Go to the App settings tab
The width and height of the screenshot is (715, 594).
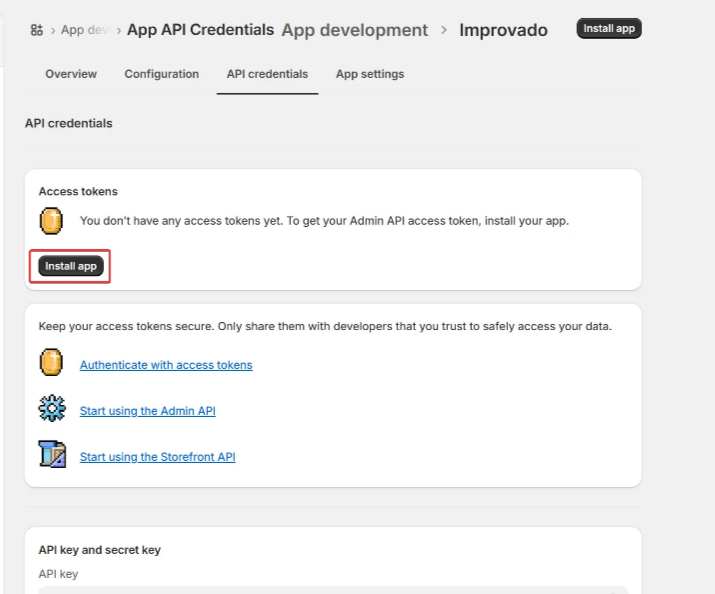[x=370, y=74]
